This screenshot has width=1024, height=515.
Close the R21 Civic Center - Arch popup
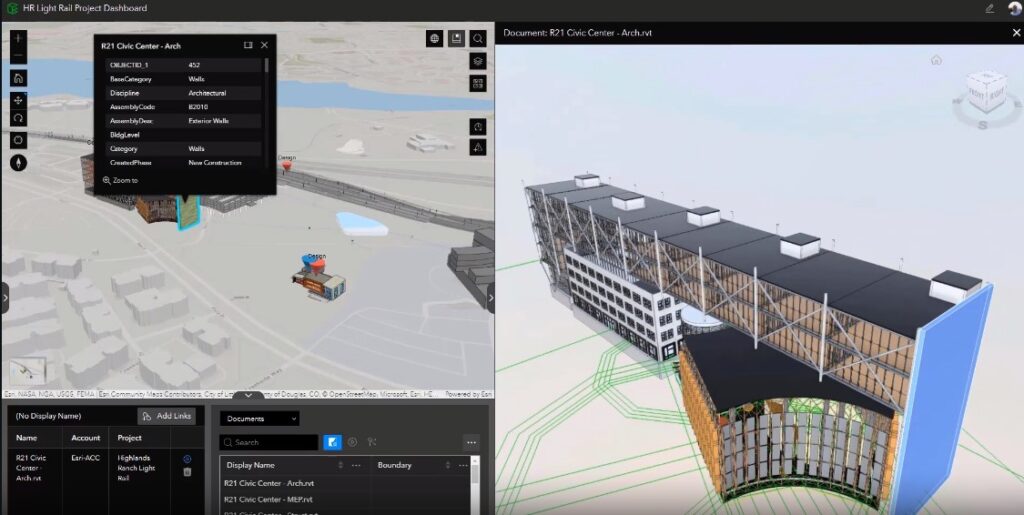click(x=264, y=46)
